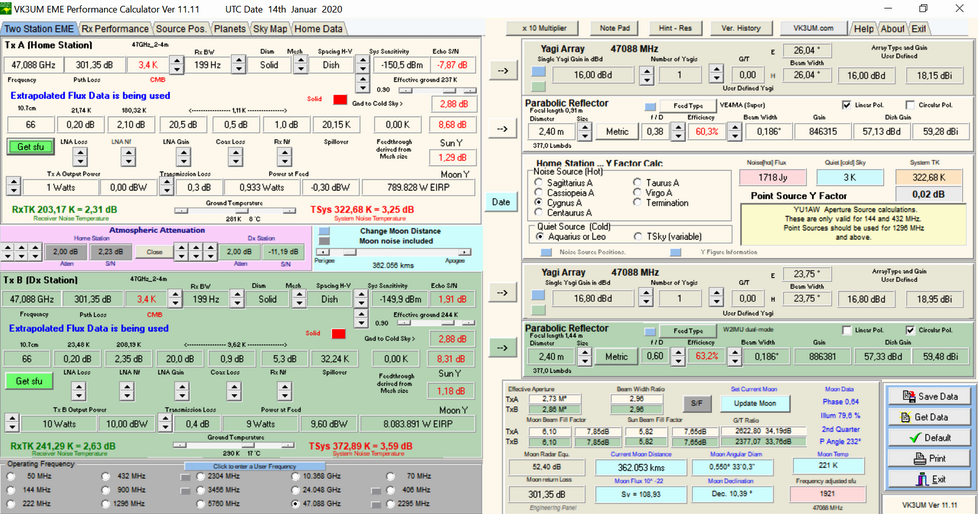978x514 pixels.
Task: Click arrow button beside Dx Parabolic Reflector
Action: (x=503, y=347)
